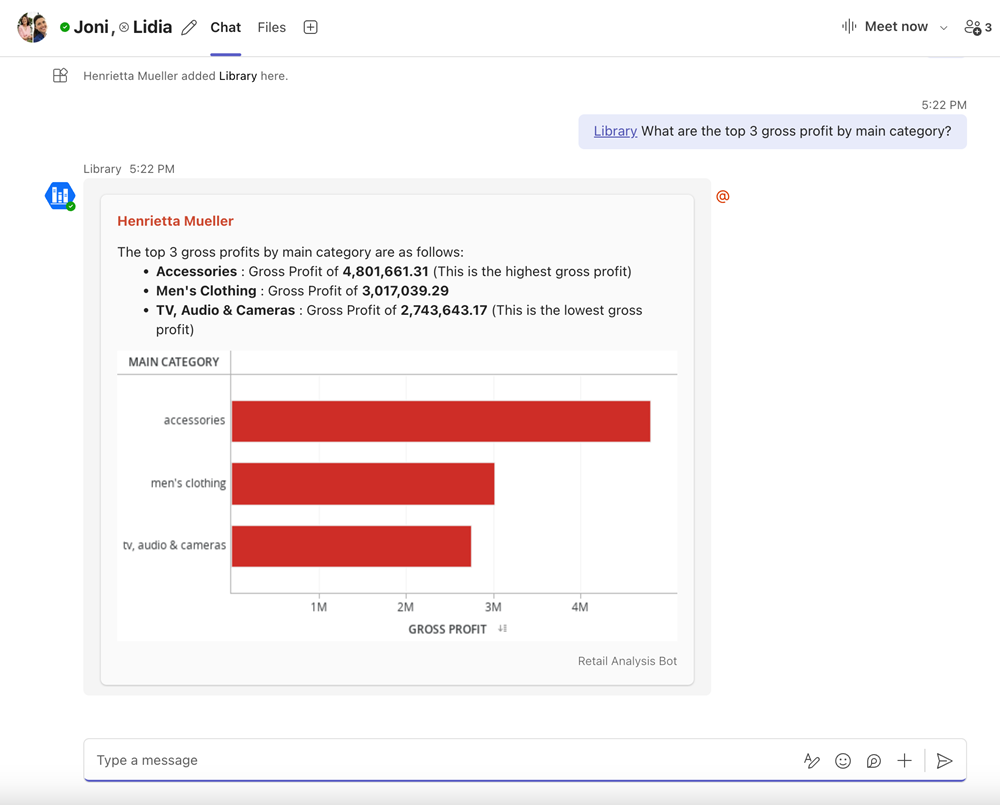Open the Library link in sent message
The width and height of the screenshot is (1000, 805).
[x=615, y=131]
